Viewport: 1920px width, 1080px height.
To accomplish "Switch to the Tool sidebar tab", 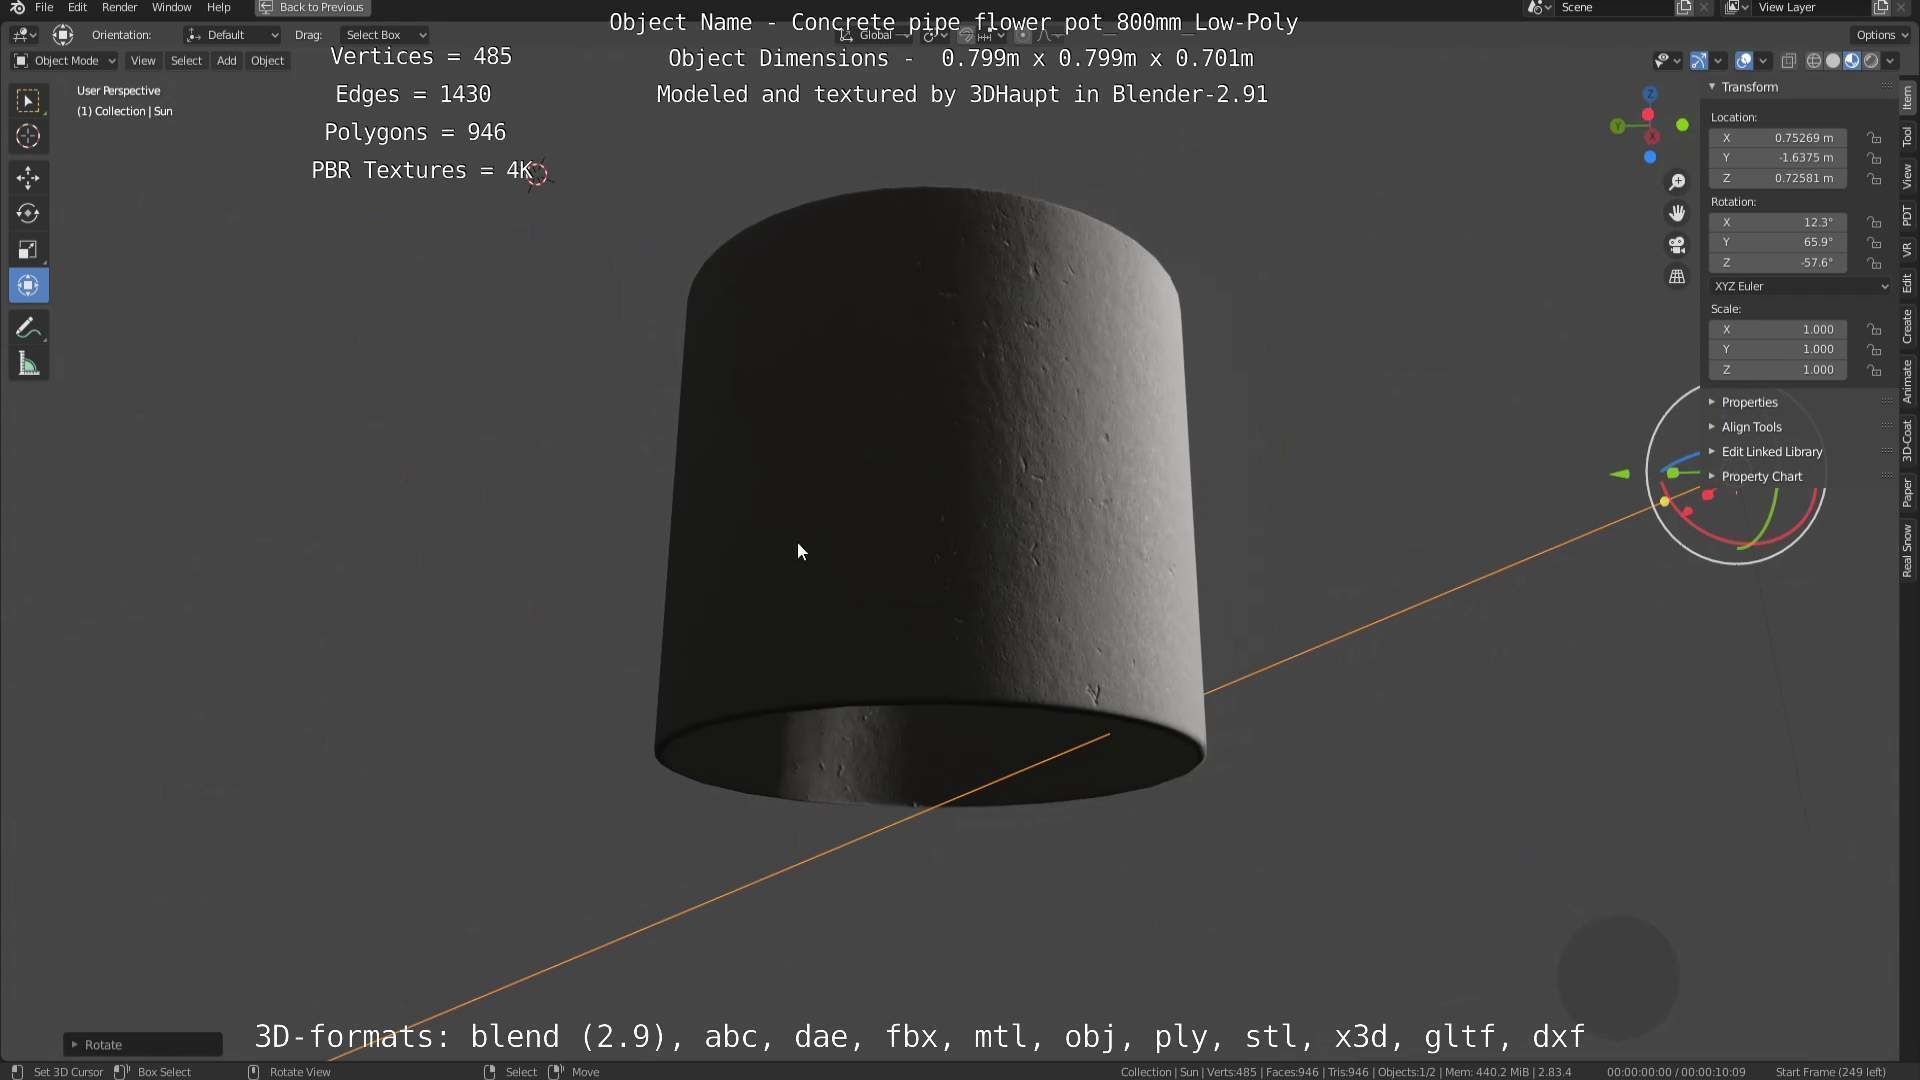I will tap(1908, 137).
